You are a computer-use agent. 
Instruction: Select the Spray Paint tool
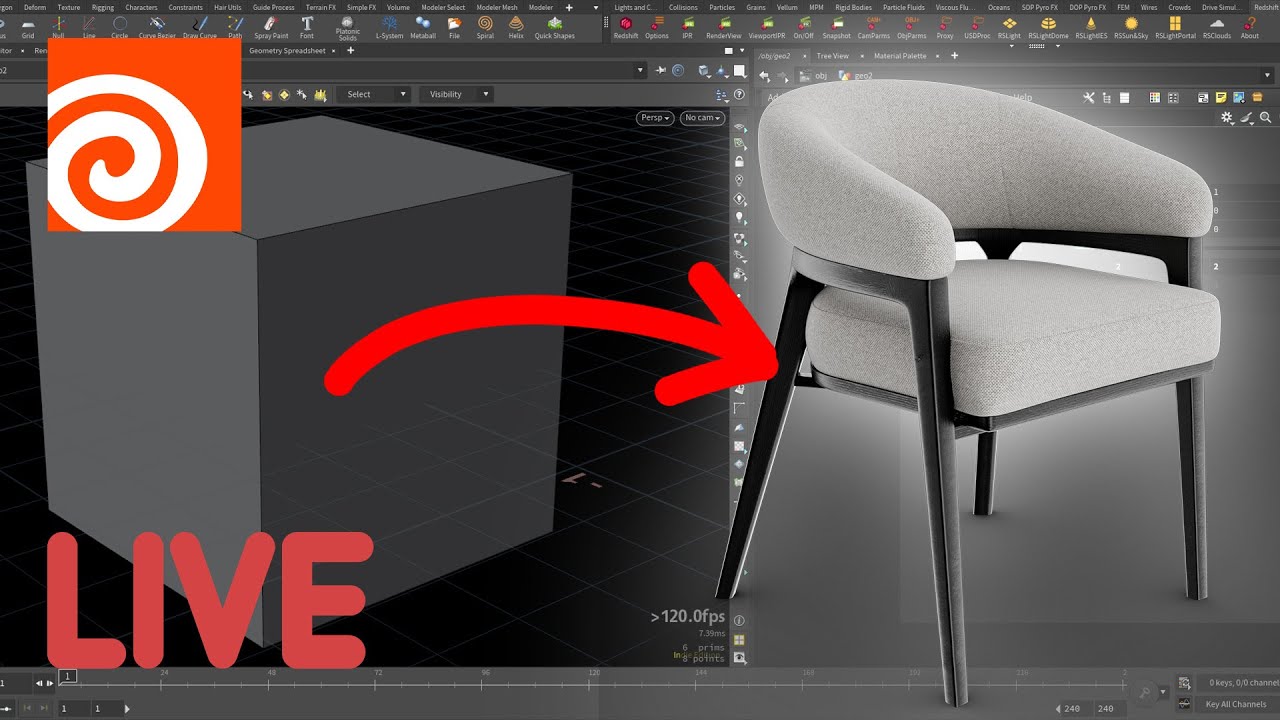271,27
